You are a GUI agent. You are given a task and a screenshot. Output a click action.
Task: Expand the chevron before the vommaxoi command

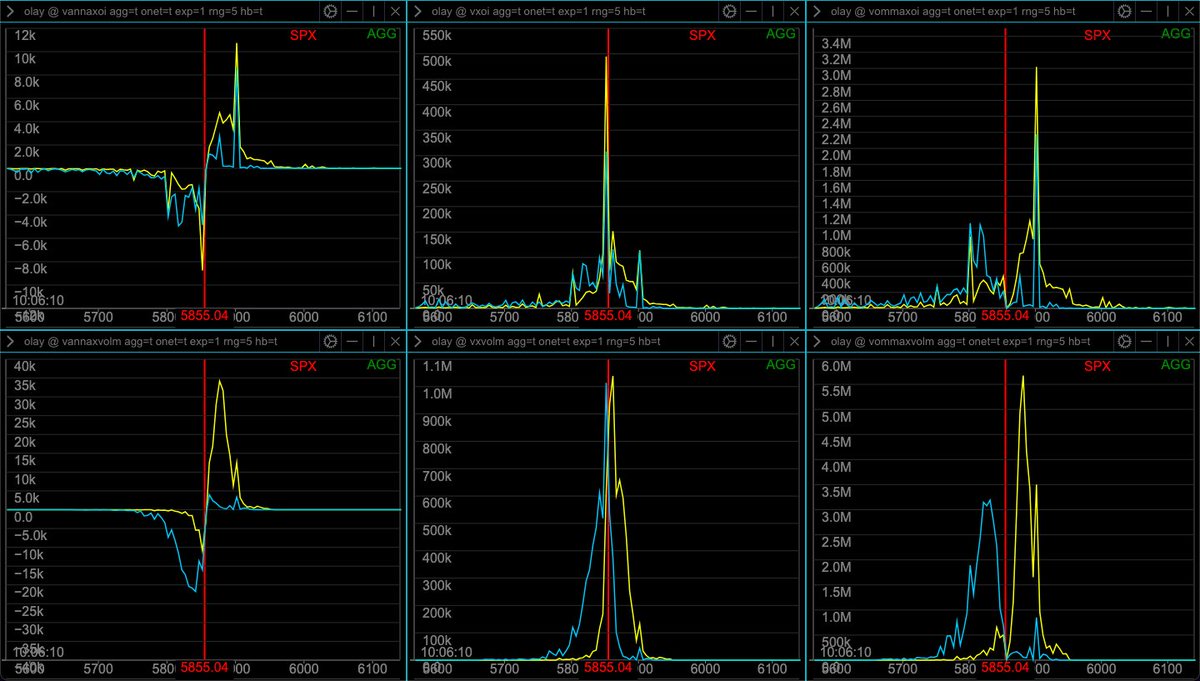point(816,11)
